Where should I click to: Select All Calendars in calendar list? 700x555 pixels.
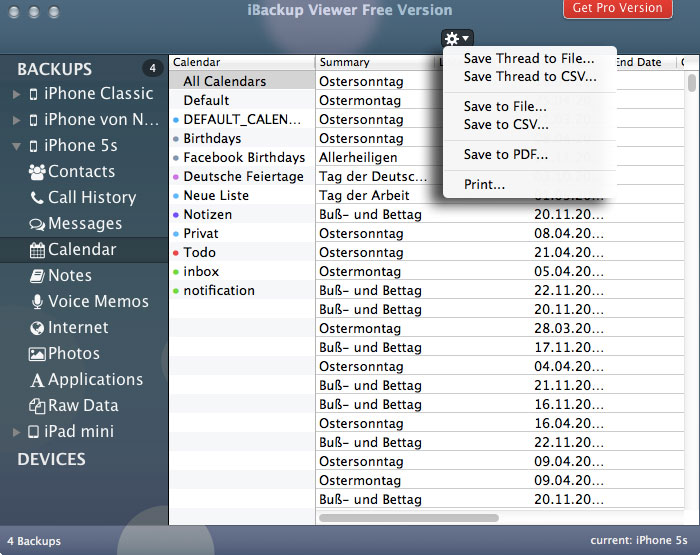point(242,82)
